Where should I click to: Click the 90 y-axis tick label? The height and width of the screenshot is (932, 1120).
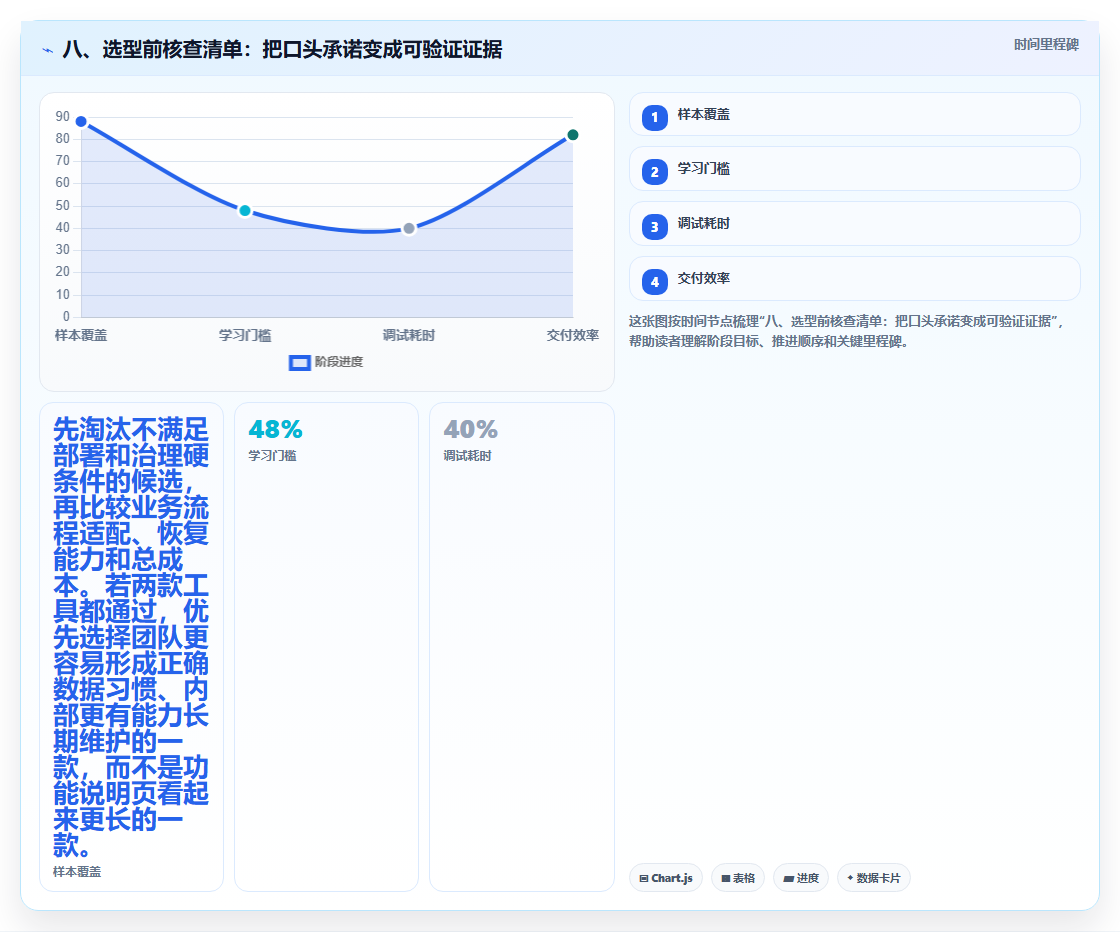(x=63, y=116)
